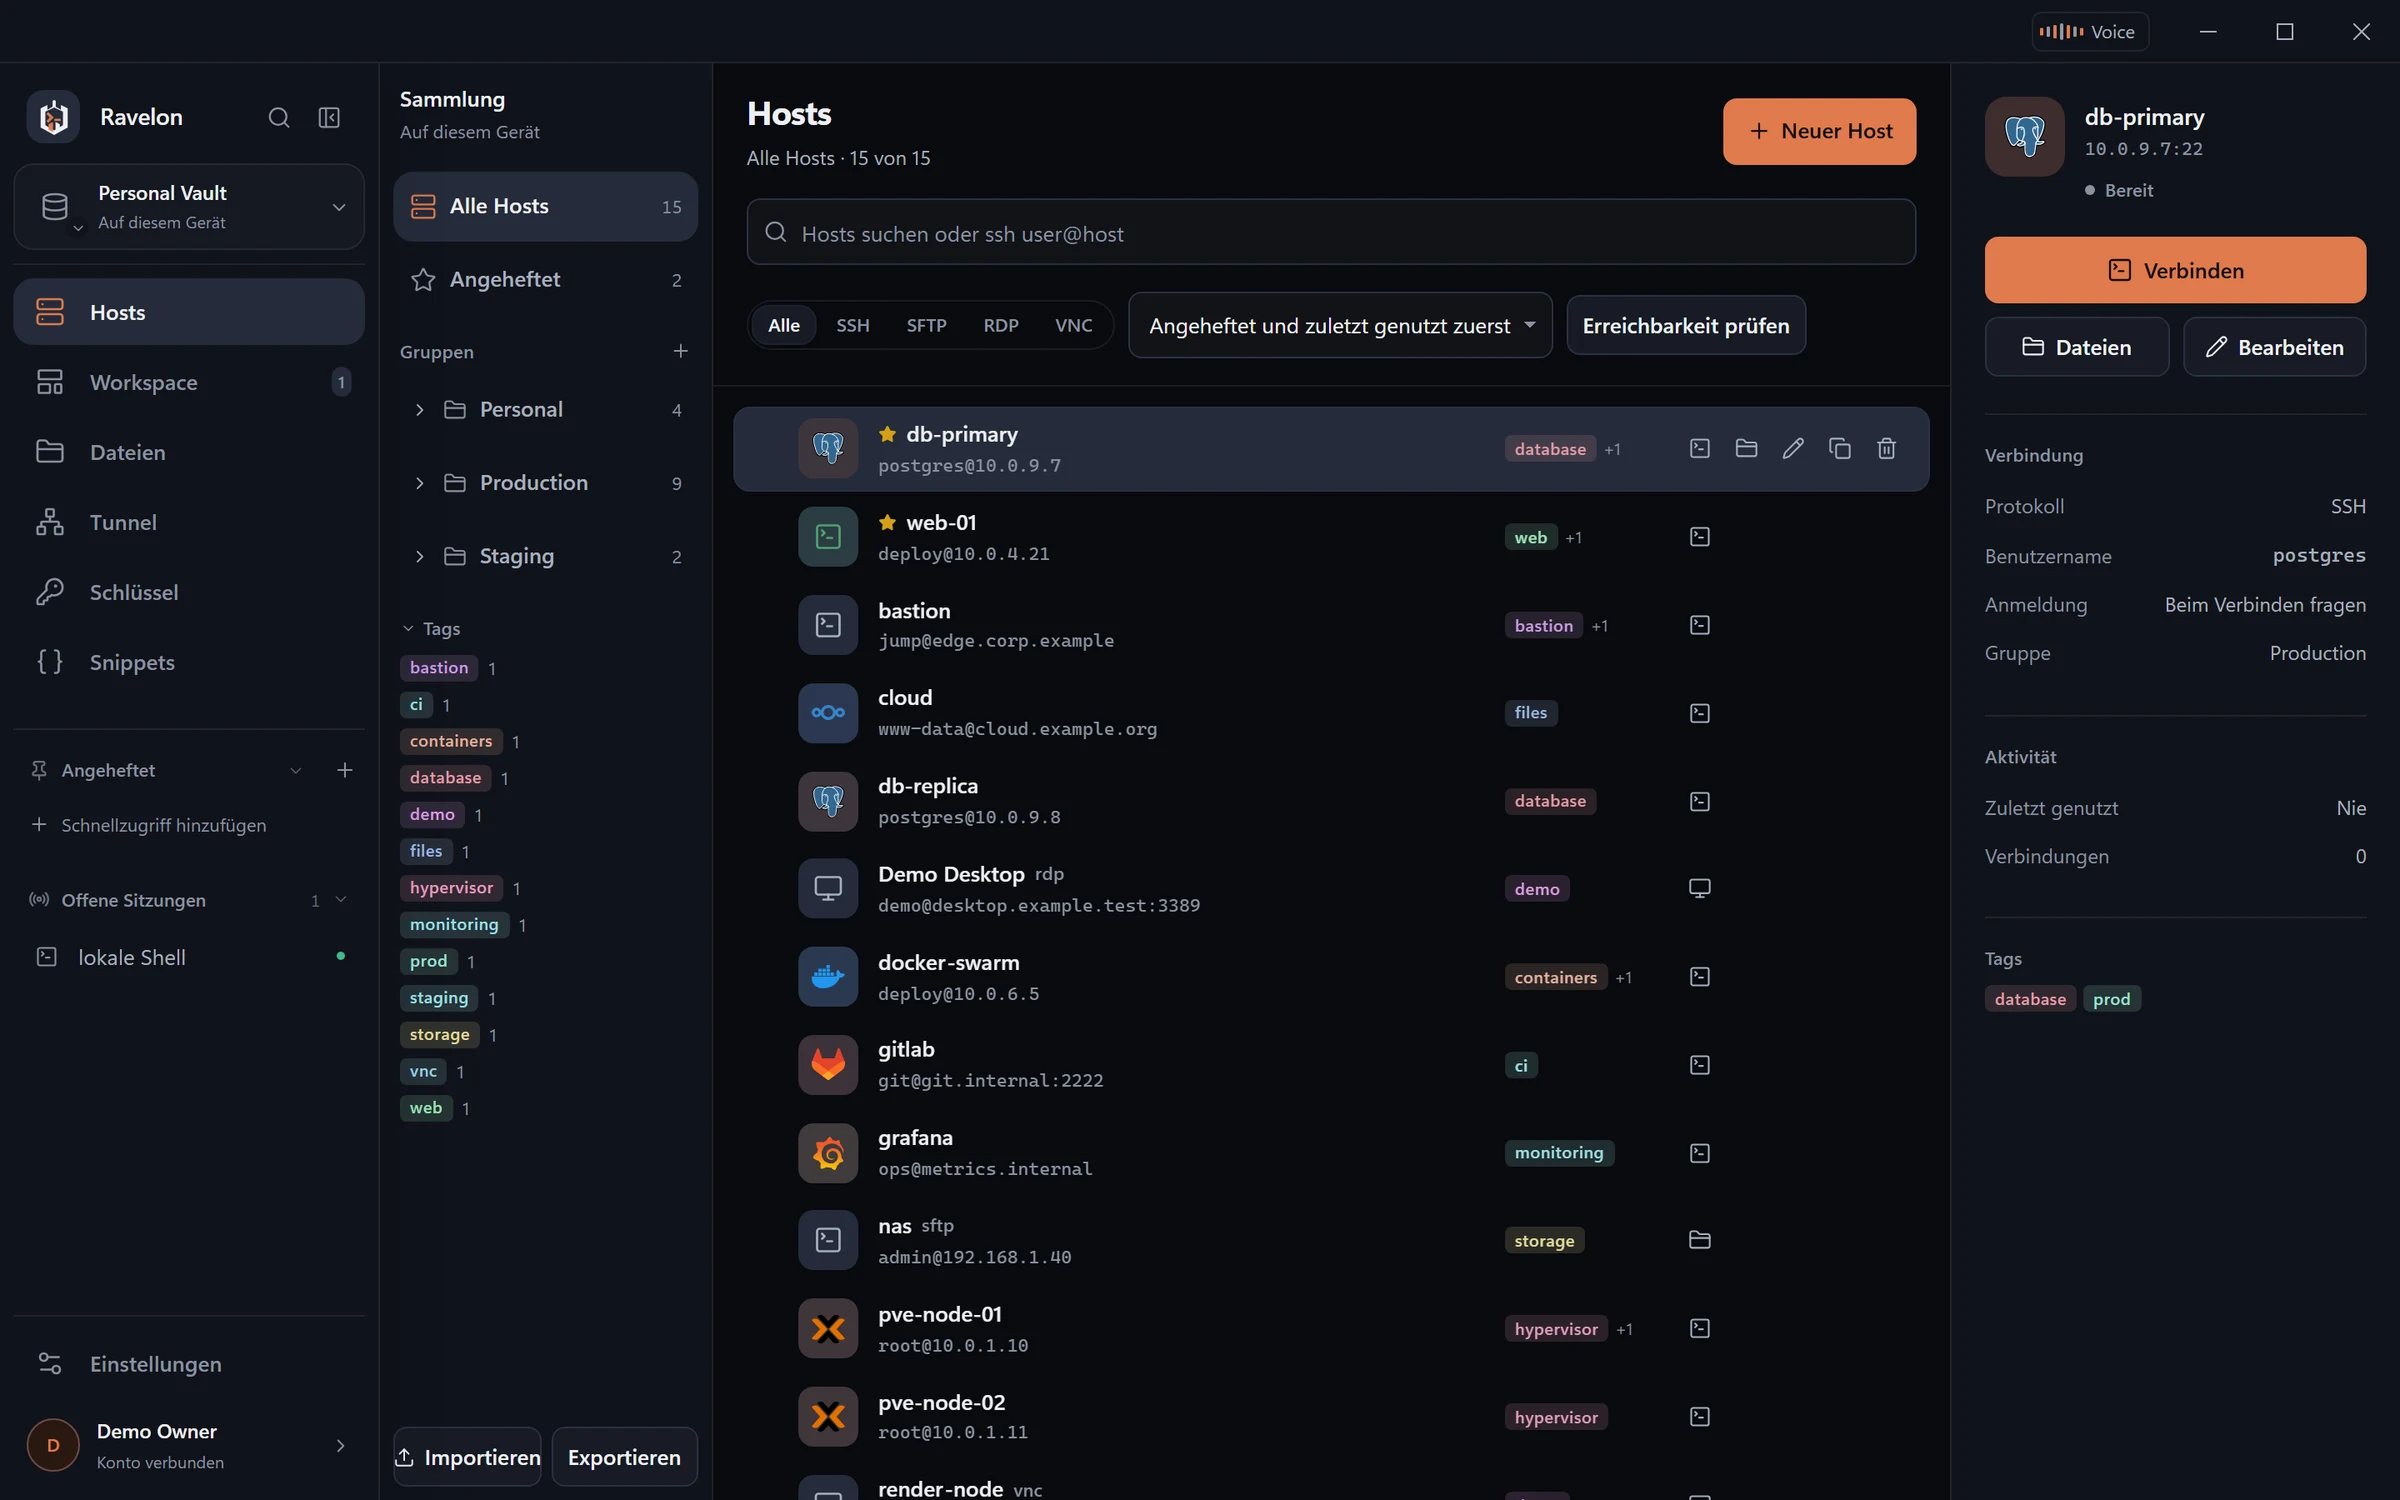Open nas file browser folder icon
This screenshot has width=2400, height=1500.
pos(1700,1240)
